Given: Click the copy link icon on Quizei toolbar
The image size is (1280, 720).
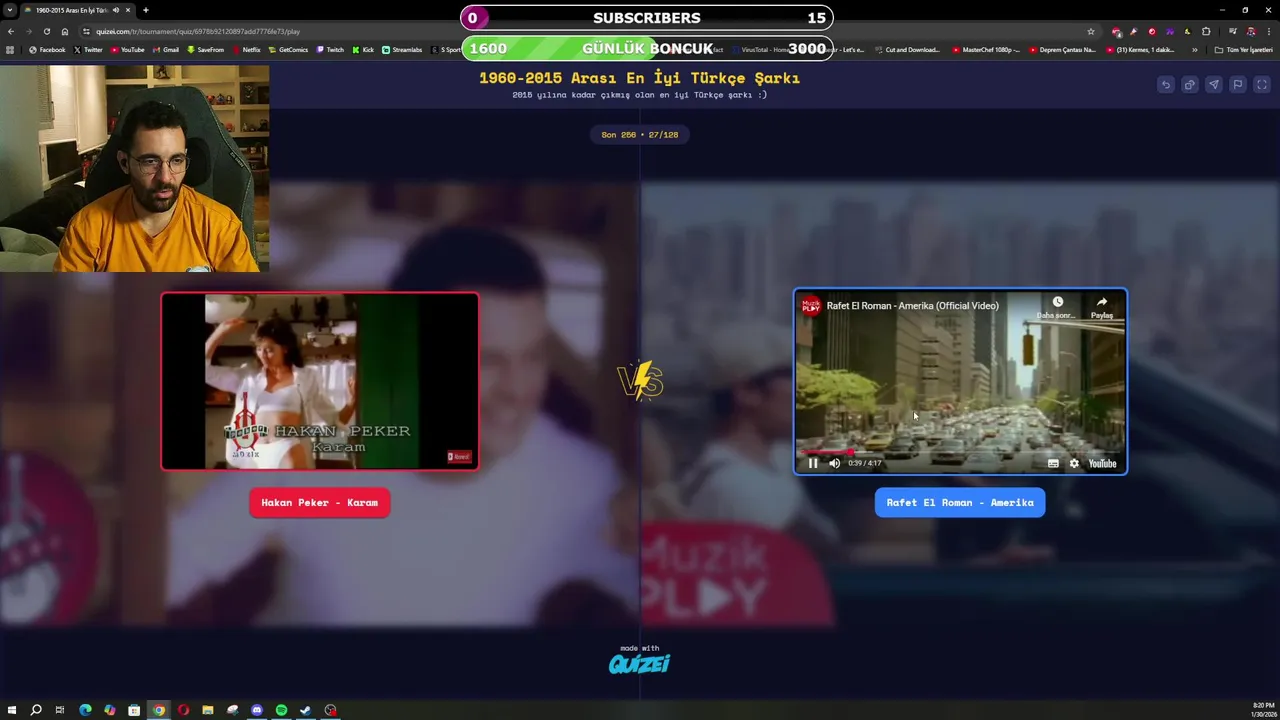Looking at the screenshot, I should tap(1189, 85).
